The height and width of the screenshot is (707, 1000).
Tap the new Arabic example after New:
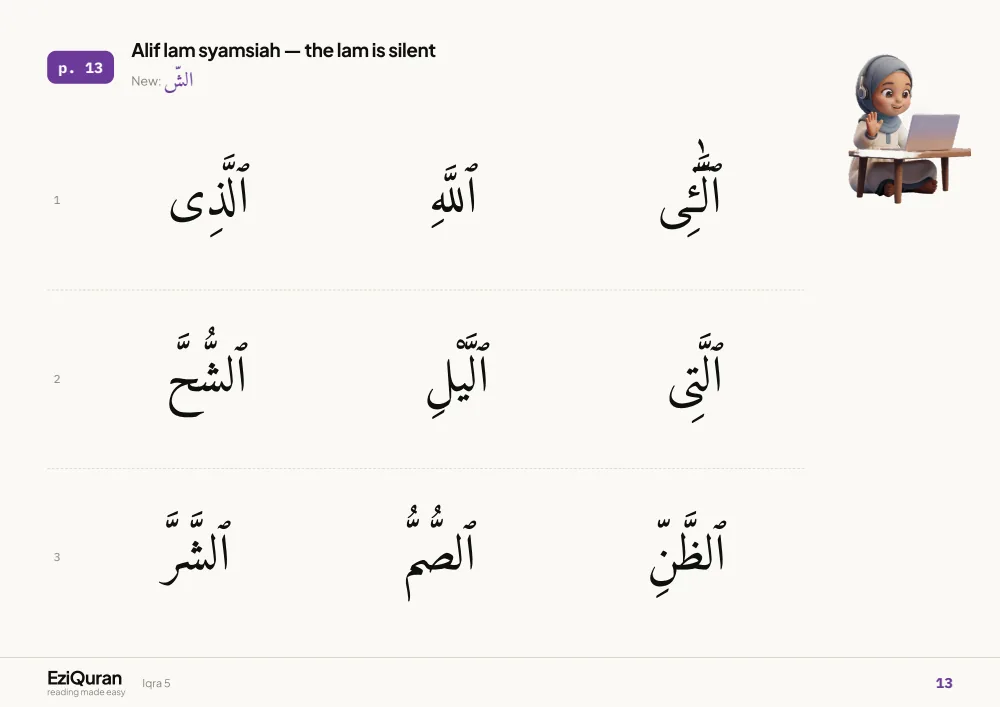point(179,82)
